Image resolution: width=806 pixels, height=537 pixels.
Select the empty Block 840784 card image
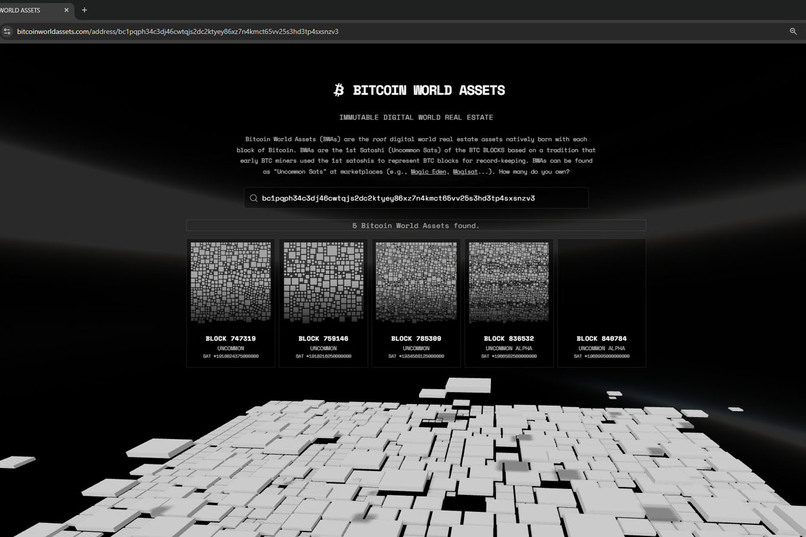tap(601, 282)
